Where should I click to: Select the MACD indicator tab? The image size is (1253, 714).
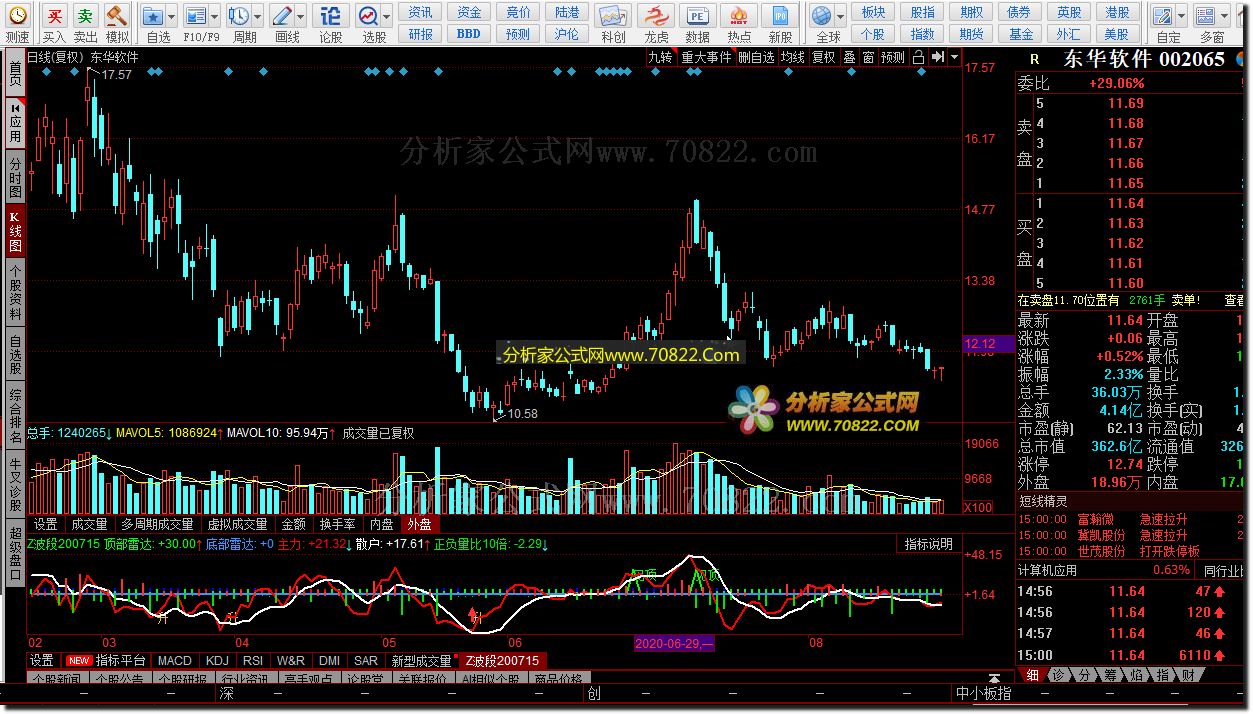click(x=174, y=661)
